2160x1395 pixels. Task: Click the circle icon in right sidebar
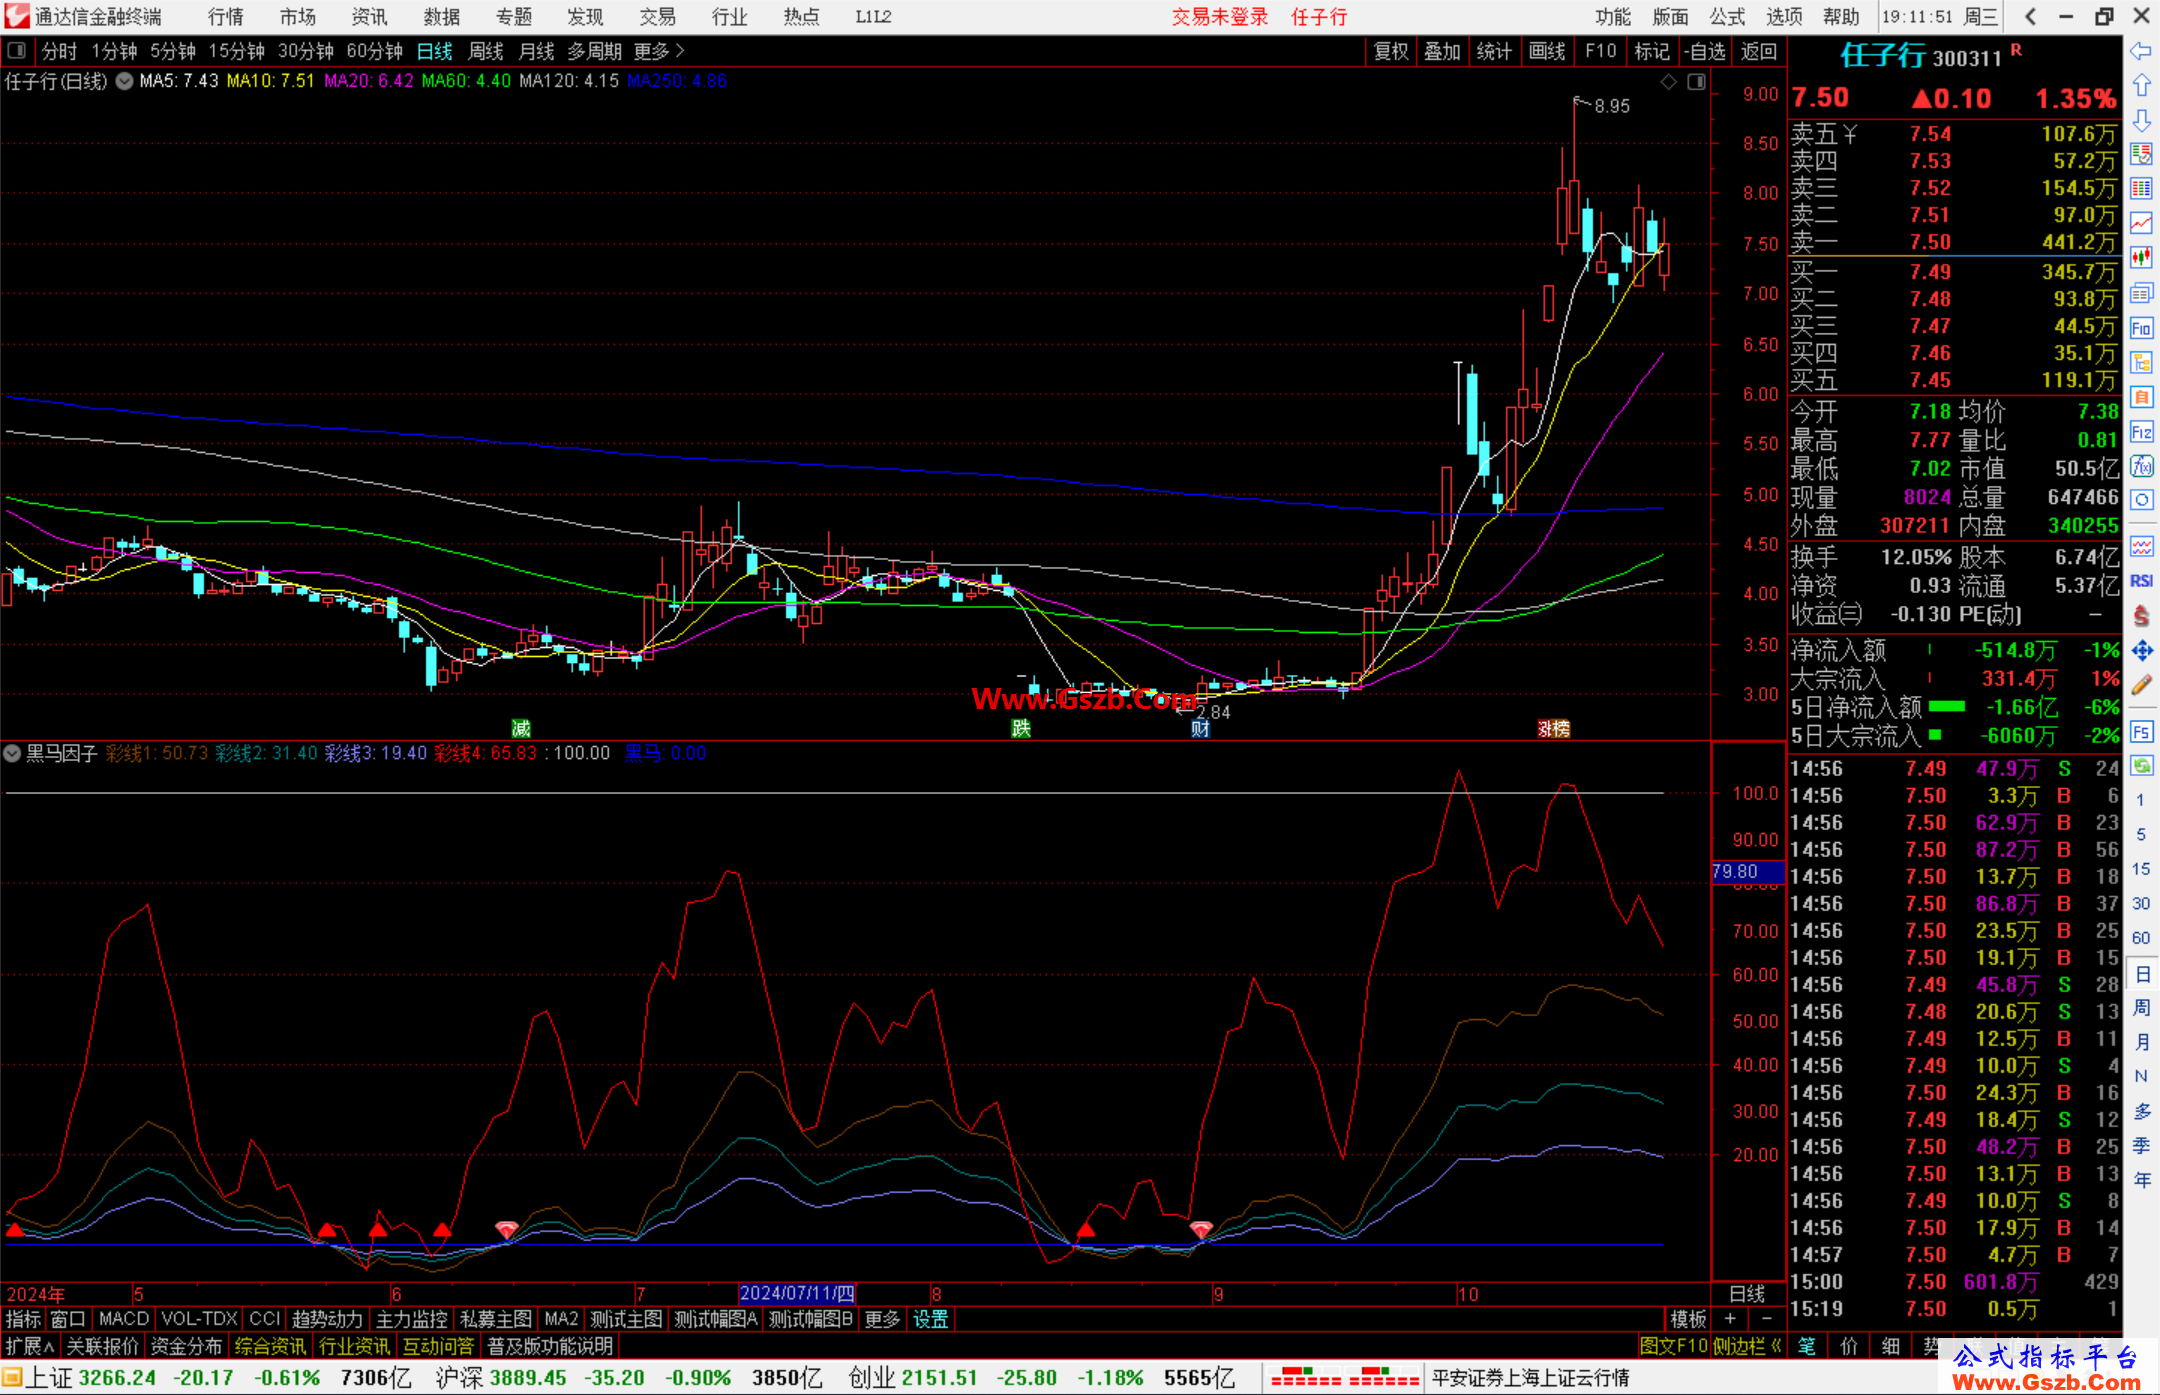coord(2141,500)
